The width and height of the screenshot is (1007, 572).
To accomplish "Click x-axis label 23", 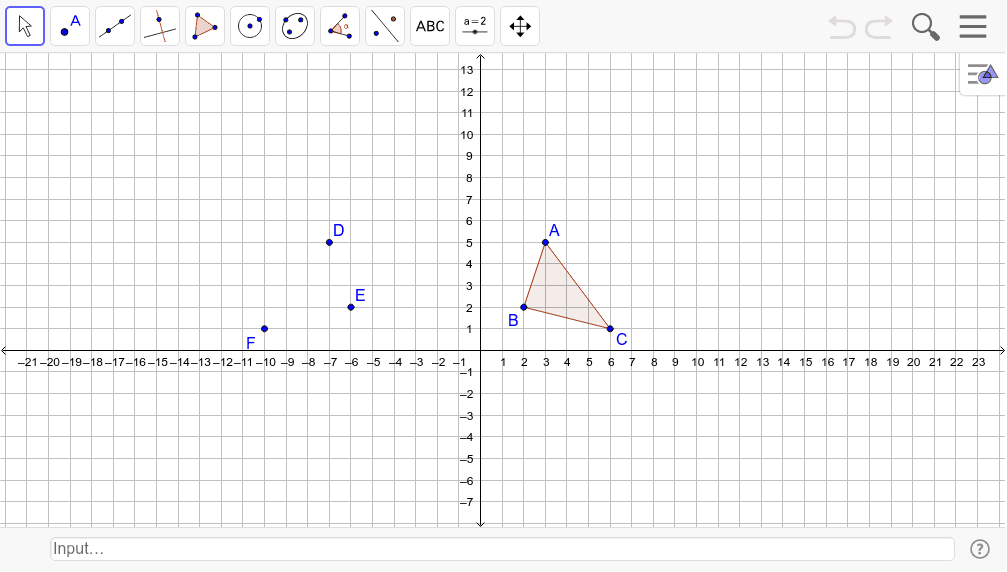I will click(x=978, y=362).
